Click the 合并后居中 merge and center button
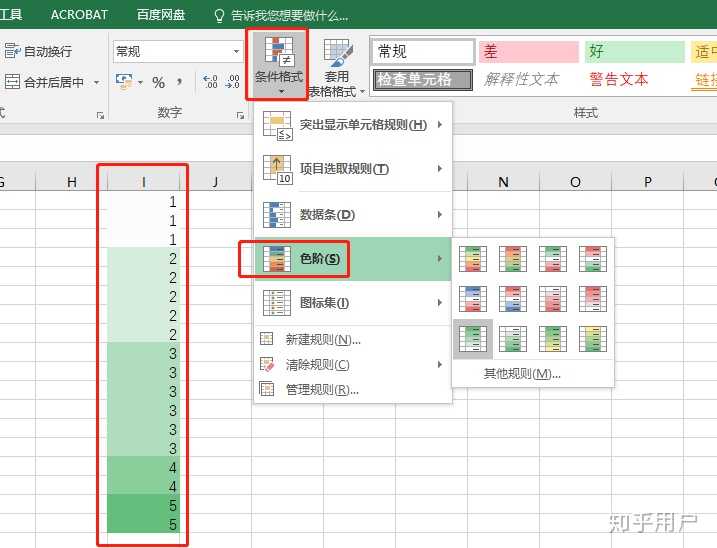 [x=44, y=82]
